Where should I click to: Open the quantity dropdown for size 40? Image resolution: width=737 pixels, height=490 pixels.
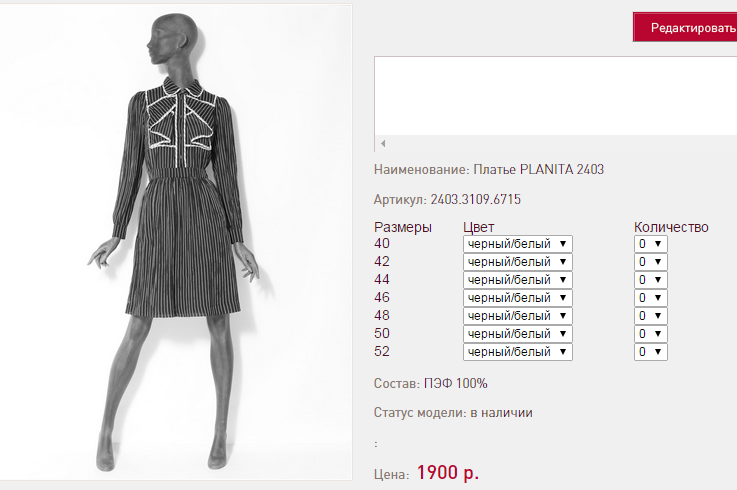point(651,244)
